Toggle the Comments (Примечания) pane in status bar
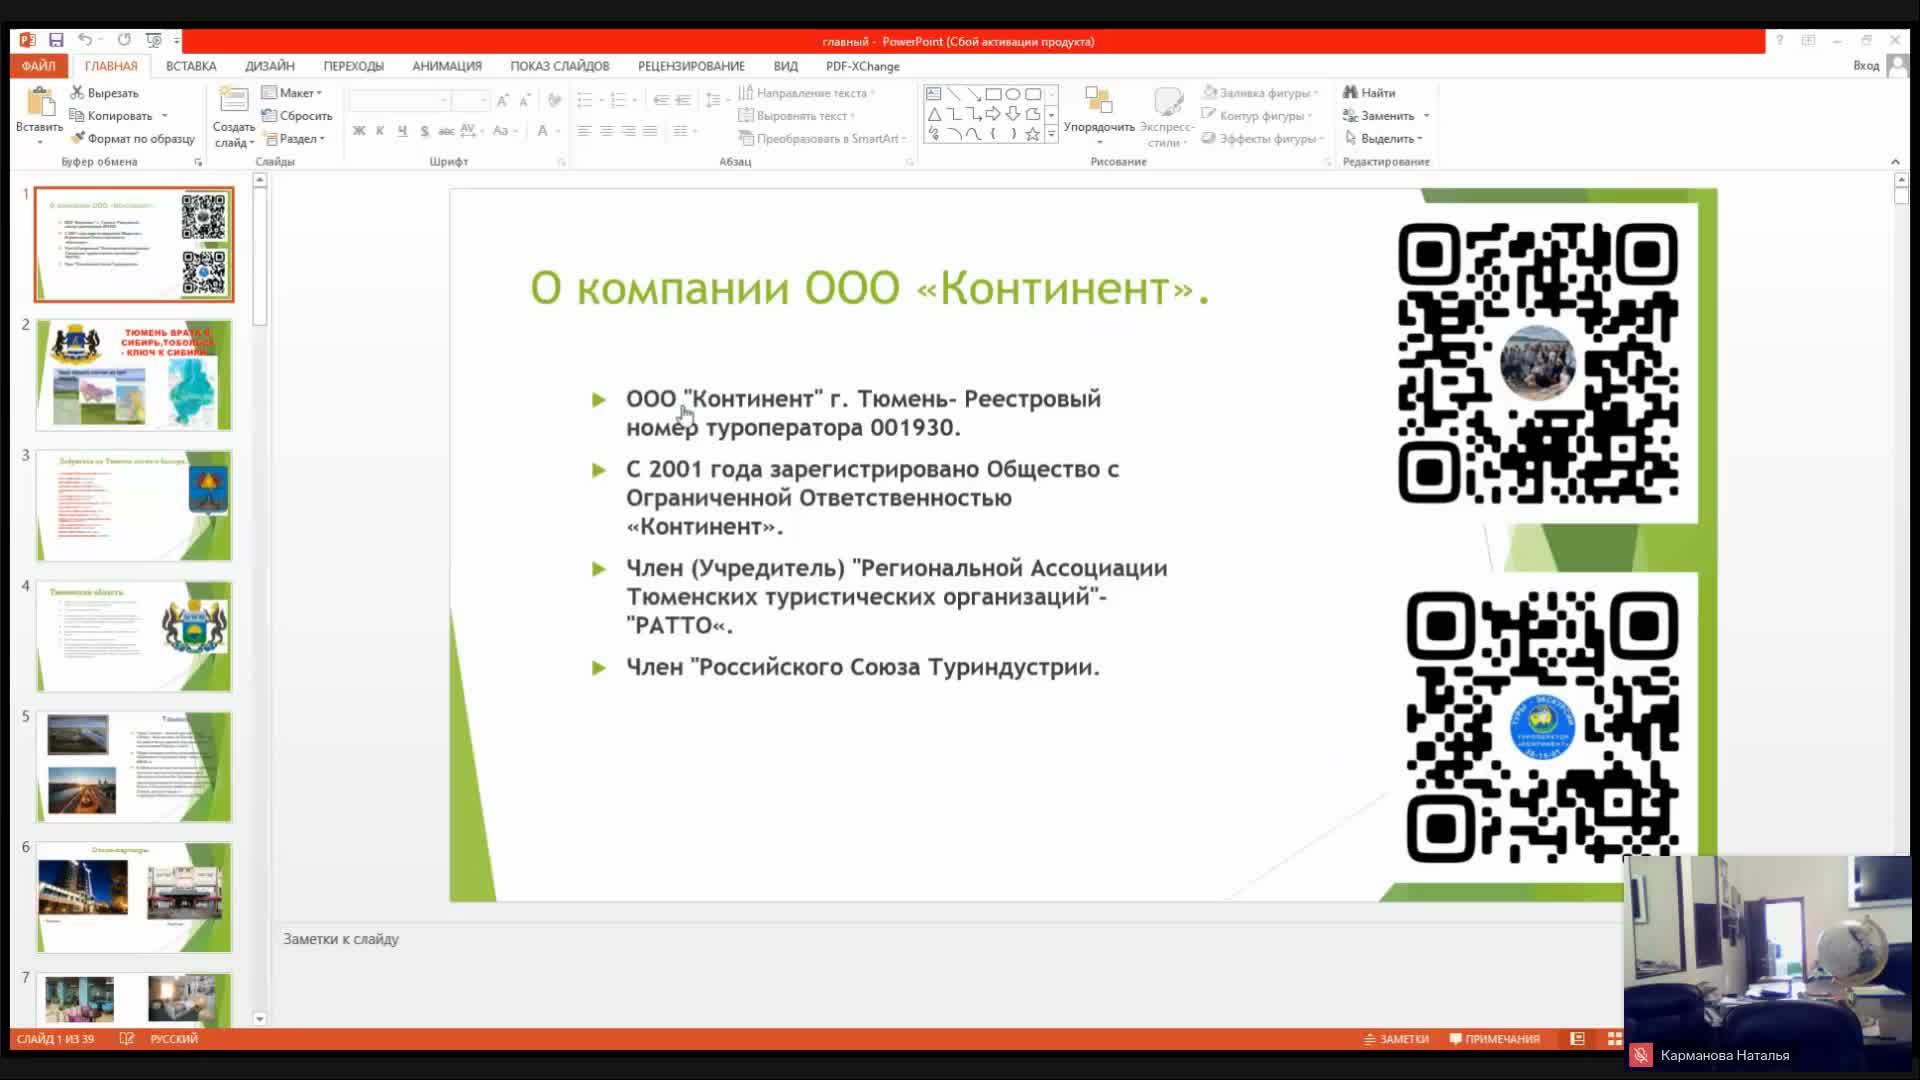Image resolution: width=1920 pixels, height=1080 pixels. click(x=1494, y=1039)
